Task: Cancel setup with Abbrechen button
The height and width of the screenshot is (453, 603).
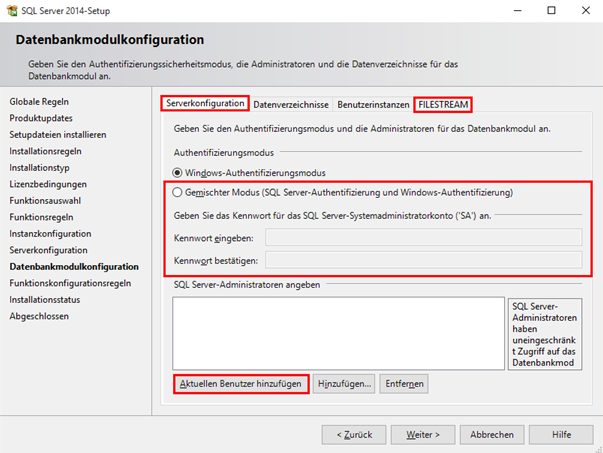Action: coord(492,435)
